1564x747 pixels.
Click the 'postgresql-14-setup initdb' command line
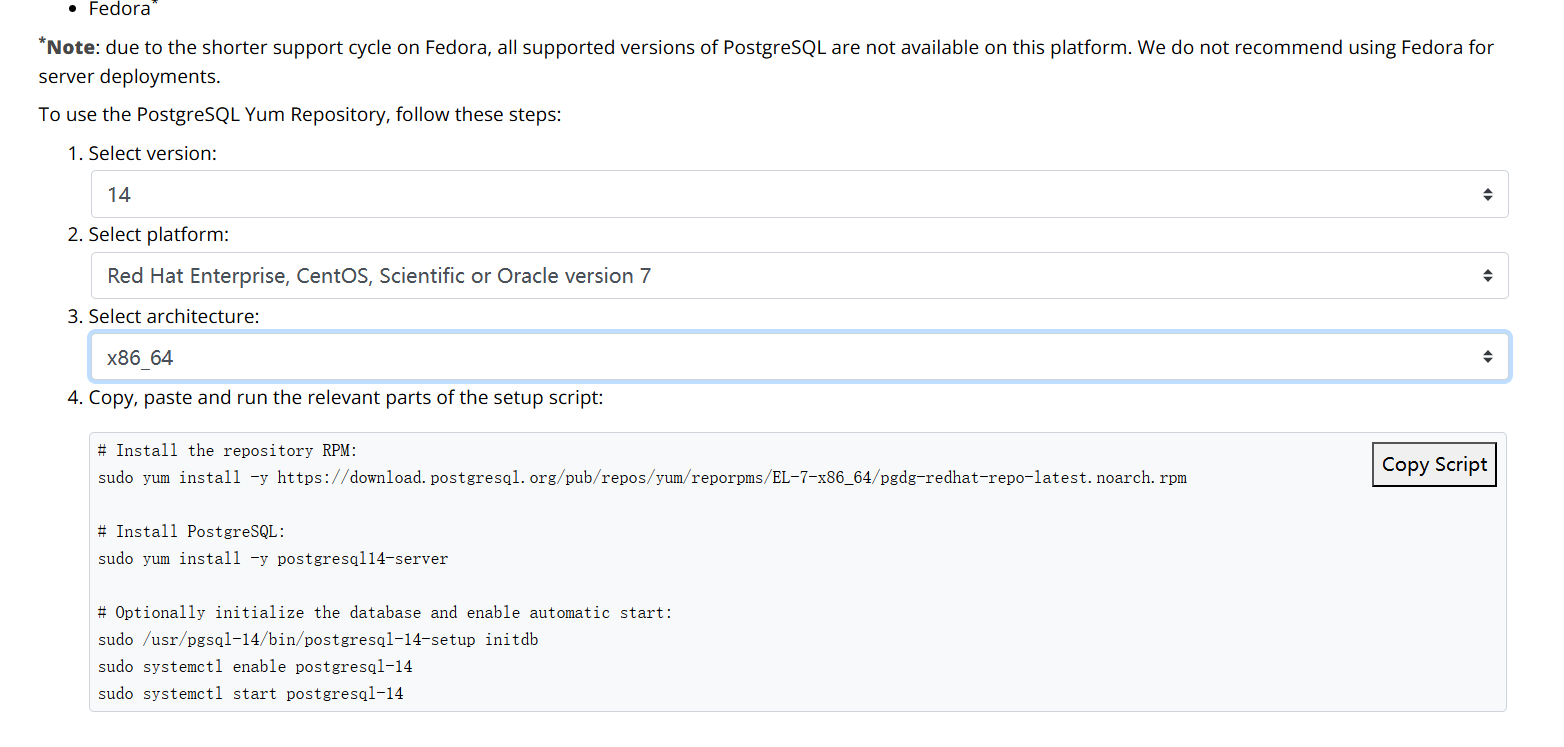click(318, 639)
